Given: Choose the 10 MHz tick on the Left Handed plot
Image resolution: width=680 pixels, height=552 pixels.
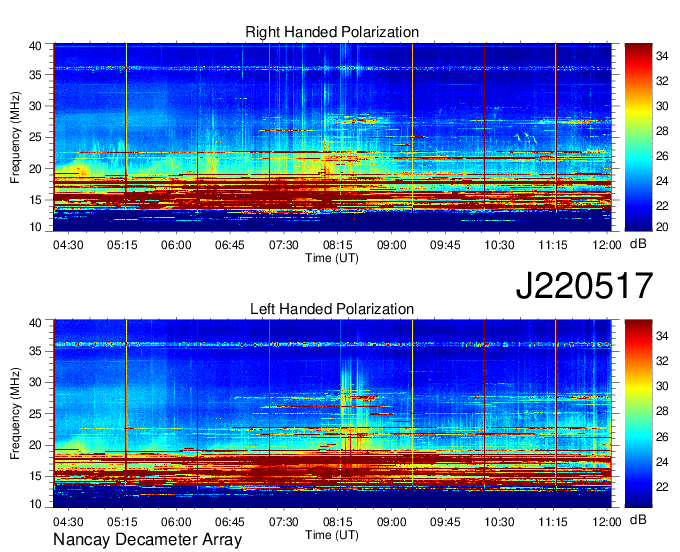Looking at the screenshot, I should click(36, 504).
